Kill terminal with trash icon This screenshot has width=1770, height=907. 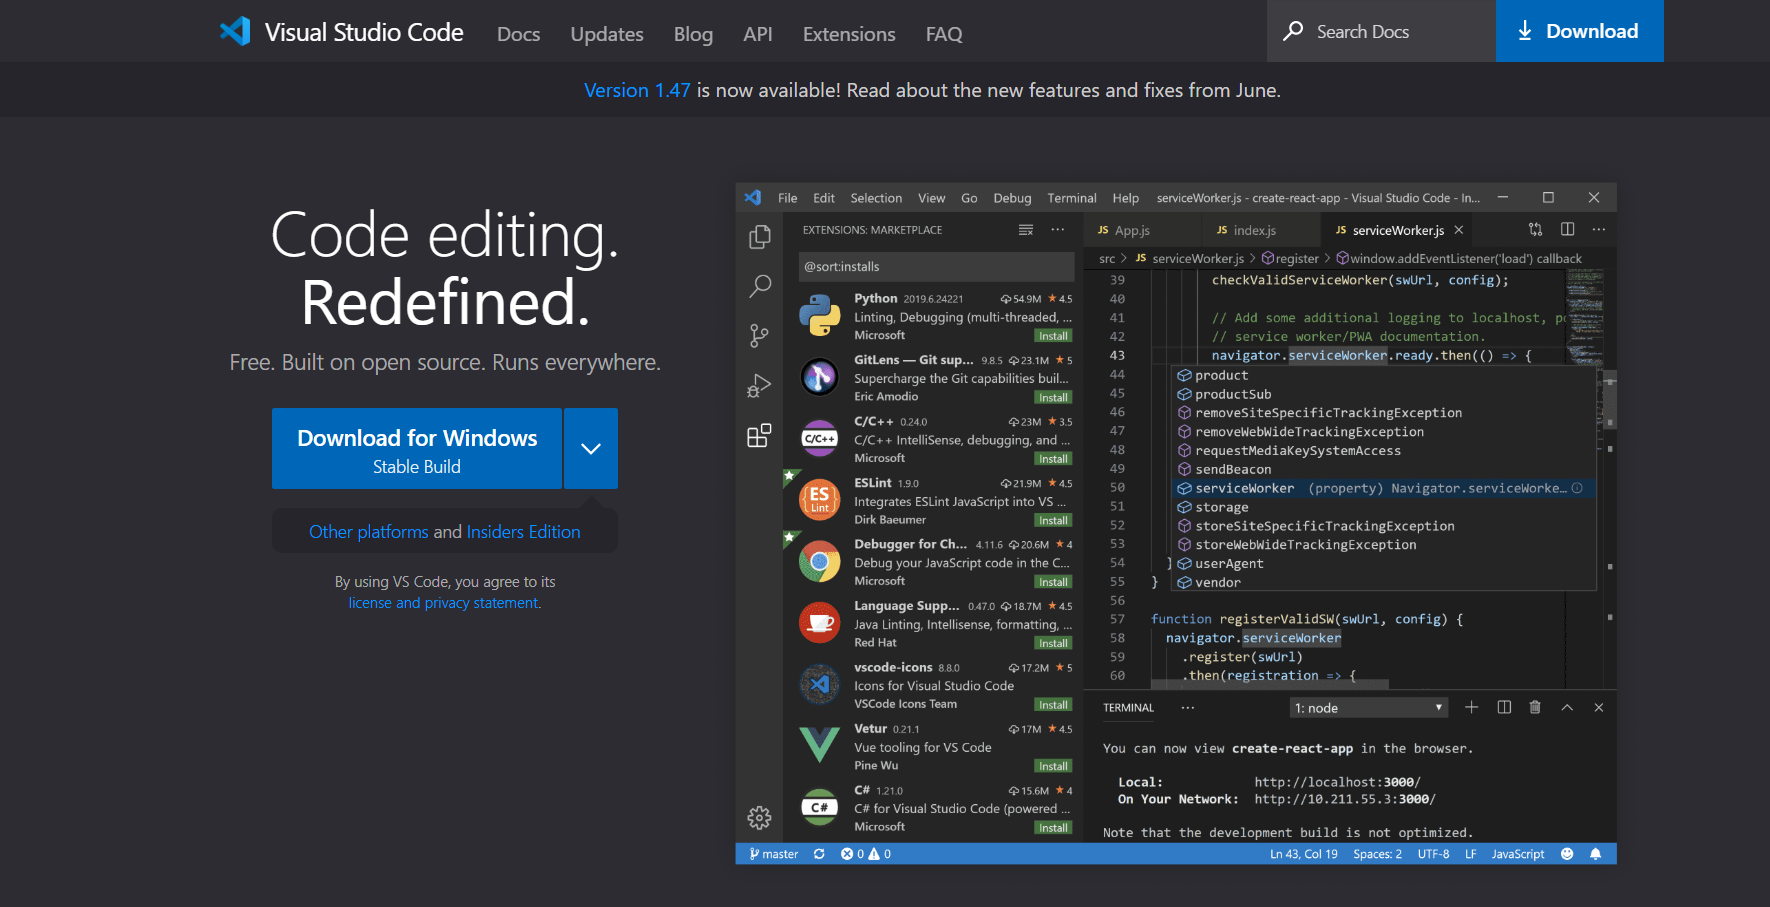(1535, 707)
